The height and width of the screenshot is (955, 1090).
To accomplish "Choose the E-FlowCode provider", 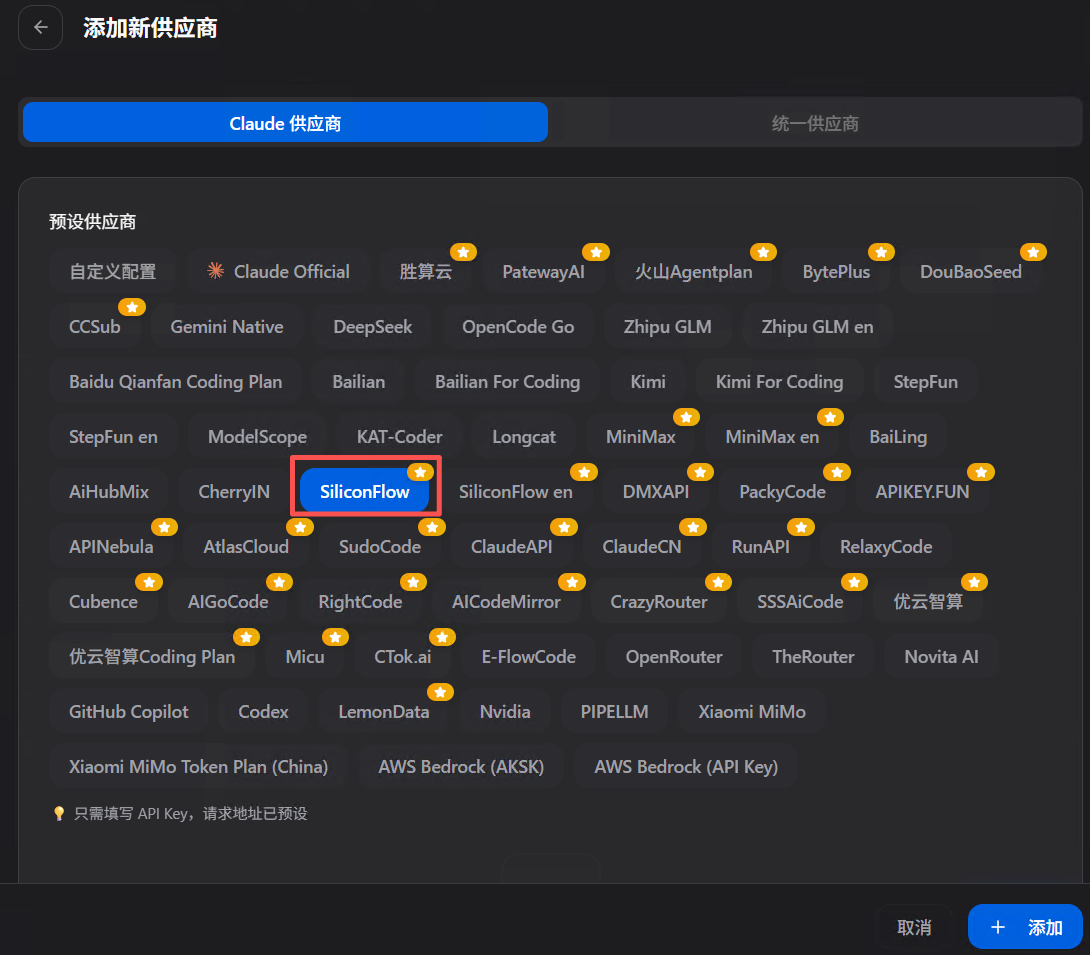I will tap(528, 655).
